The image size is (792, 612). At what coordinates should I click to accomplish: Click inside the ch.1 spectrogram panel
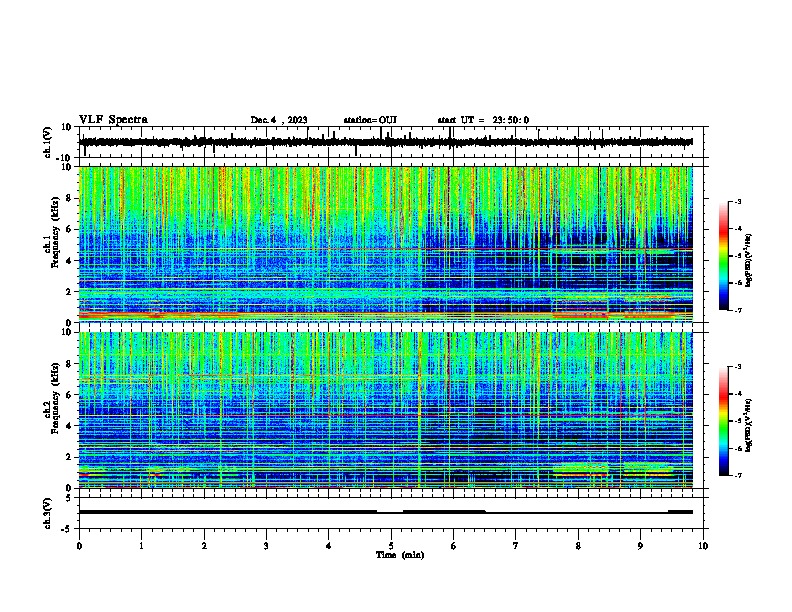click(386, 244)
